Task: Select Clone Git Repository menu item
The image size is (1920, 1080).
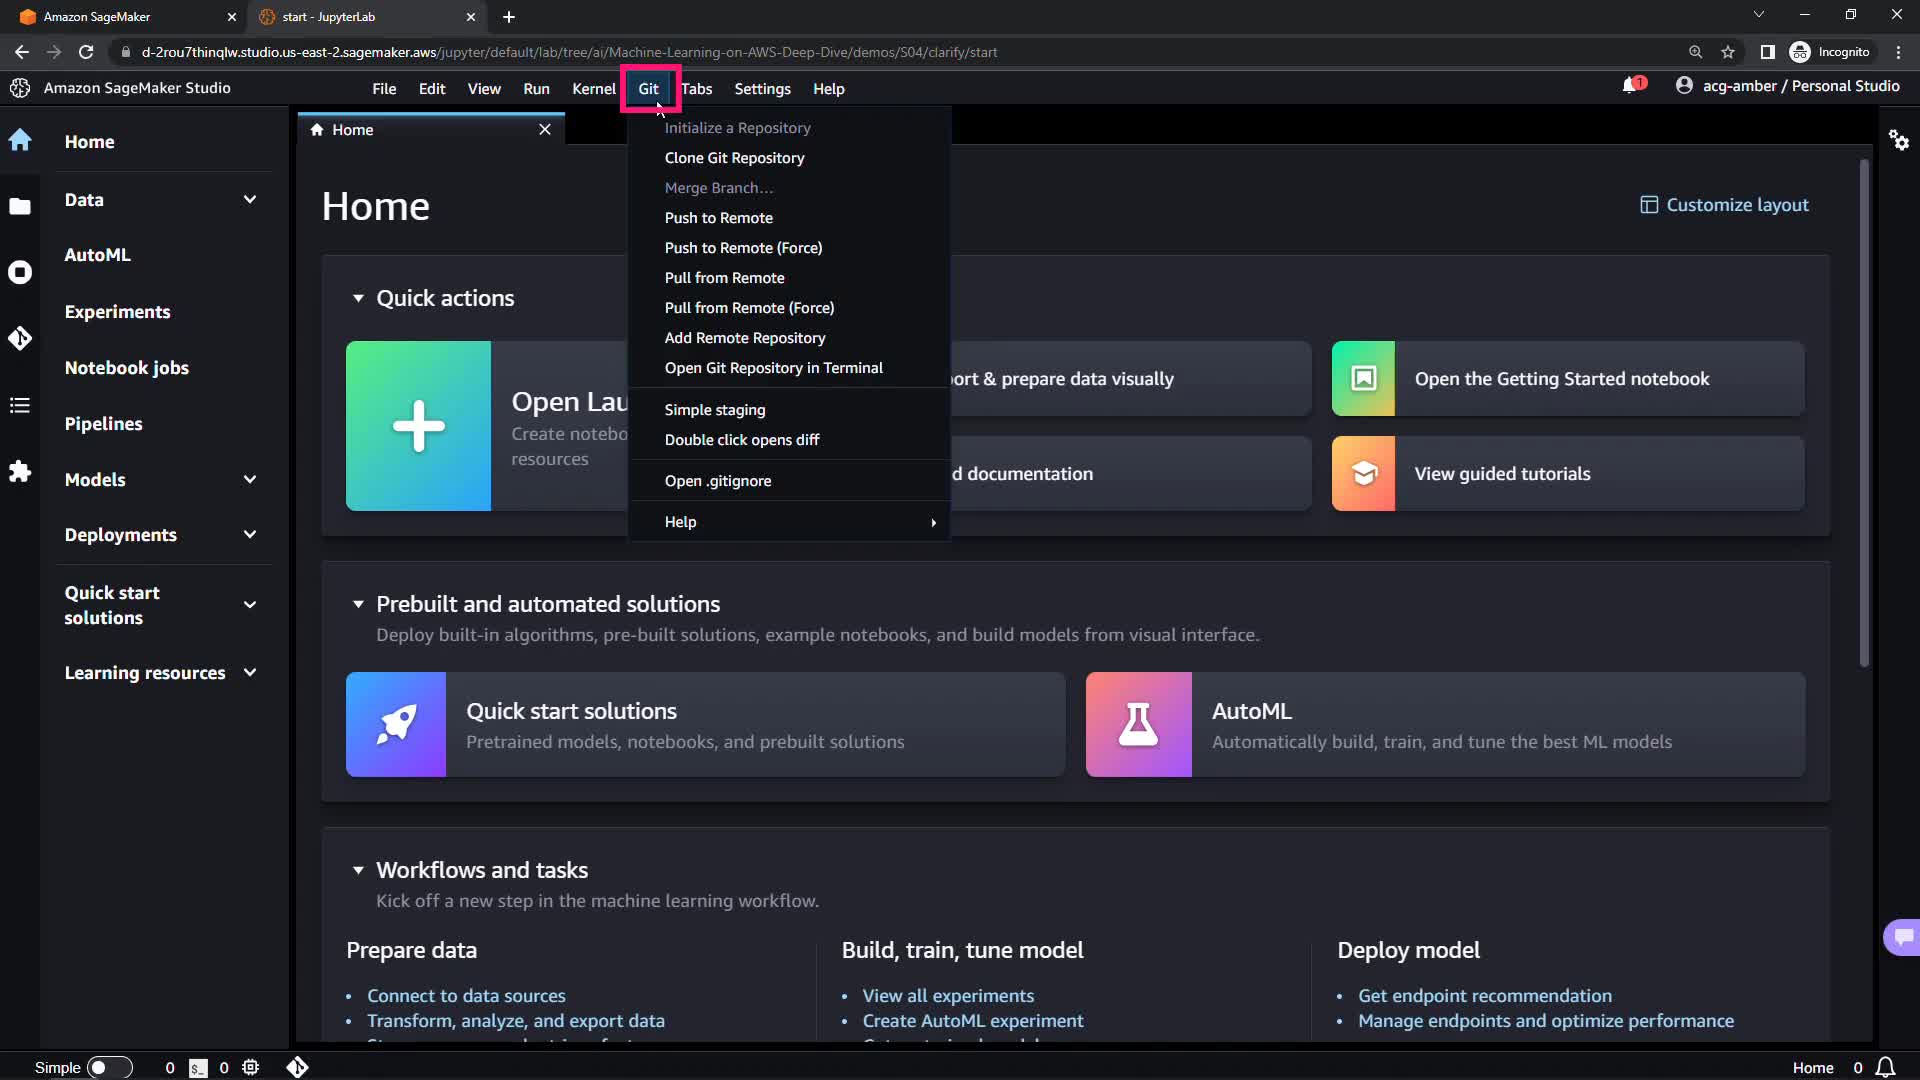Action: (734, 158)
